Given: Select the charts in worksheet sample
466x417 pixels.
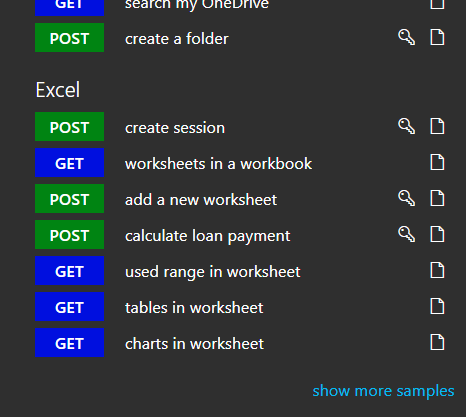Looking at the screenshot, I should tap(194, 344).
